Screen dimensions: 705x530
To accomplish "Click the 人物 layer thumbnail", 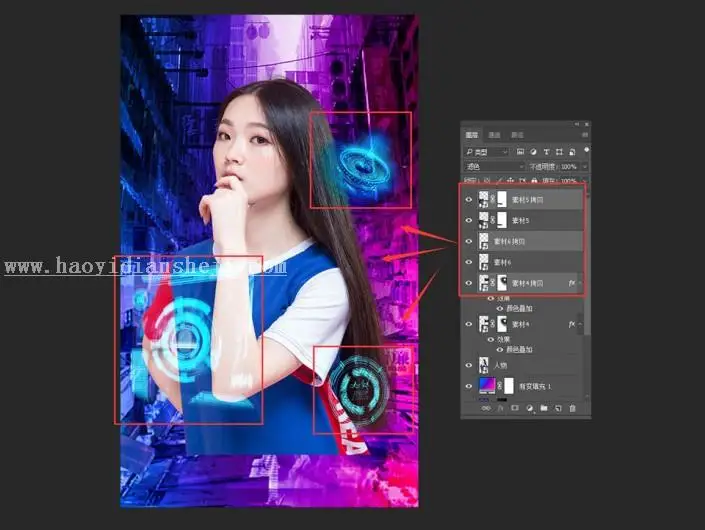I will pos(484,365).
